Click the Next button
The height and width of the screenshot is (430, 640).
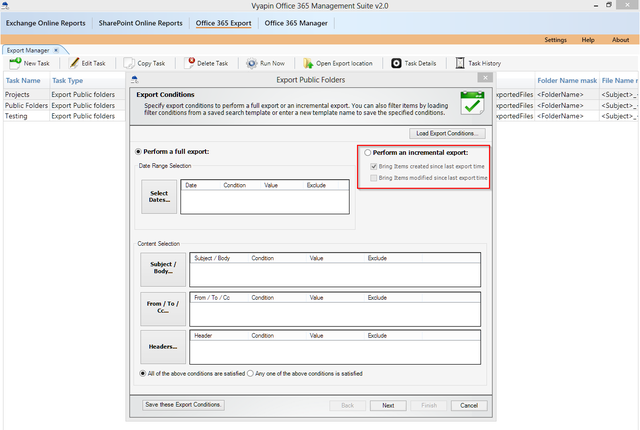click(x=388, y=406)
